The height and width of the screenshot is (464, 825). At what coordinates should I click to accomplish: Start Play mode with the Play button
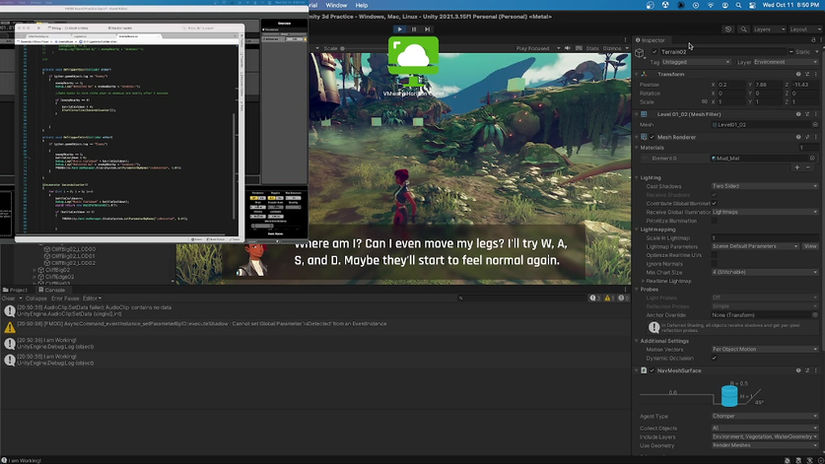(400, 29)
